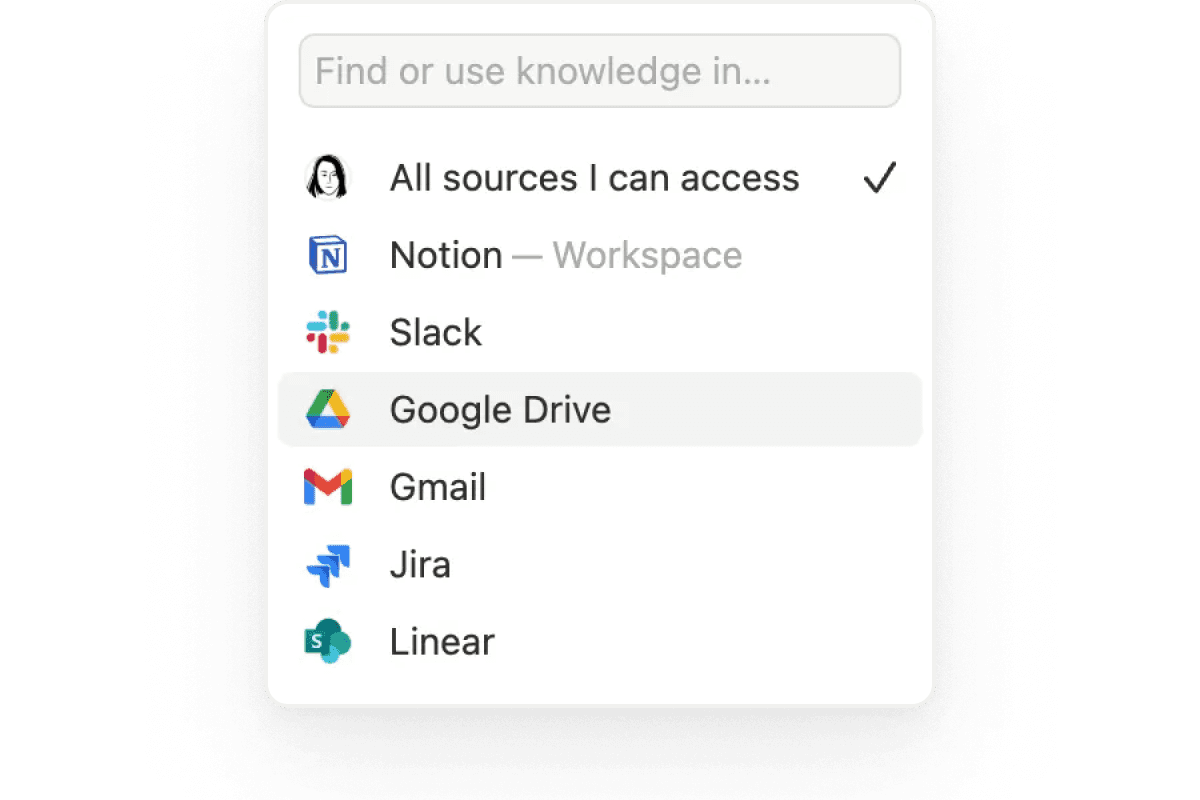The image size is (1200, 800).
Task: Click the Google Drive triangle icon
Action: point(327,410)
